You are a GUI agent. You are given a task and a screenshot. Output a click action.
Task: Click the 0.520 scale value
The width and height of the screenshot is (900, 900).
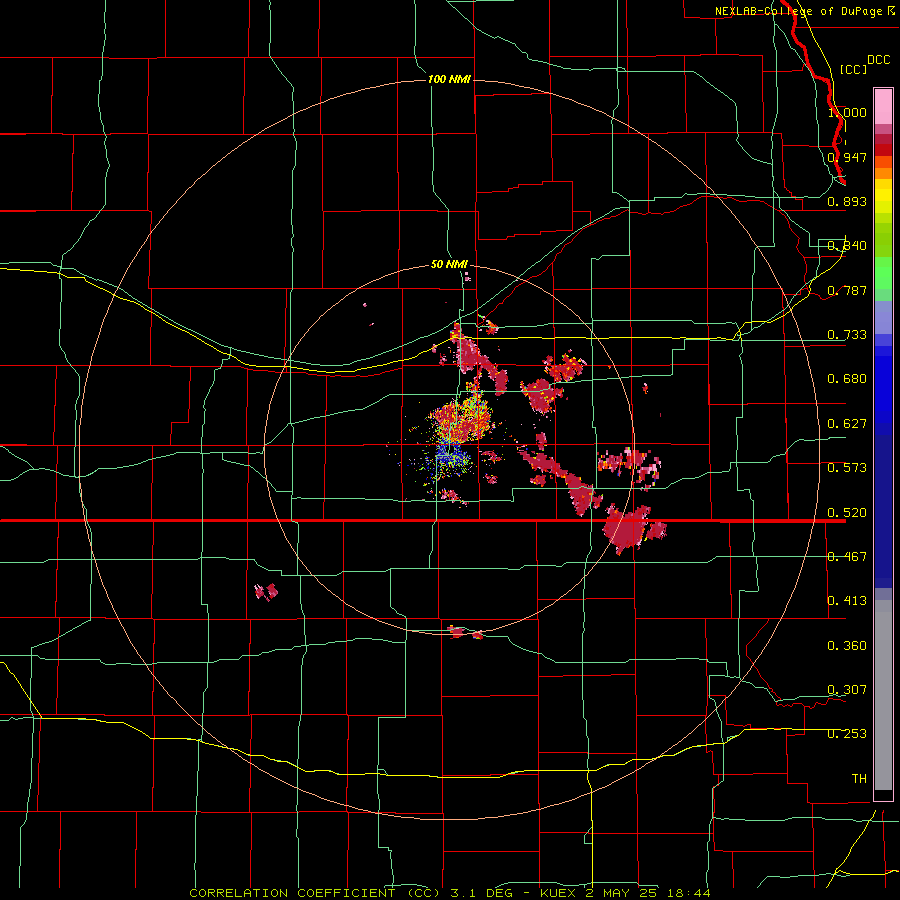point(847,513)
